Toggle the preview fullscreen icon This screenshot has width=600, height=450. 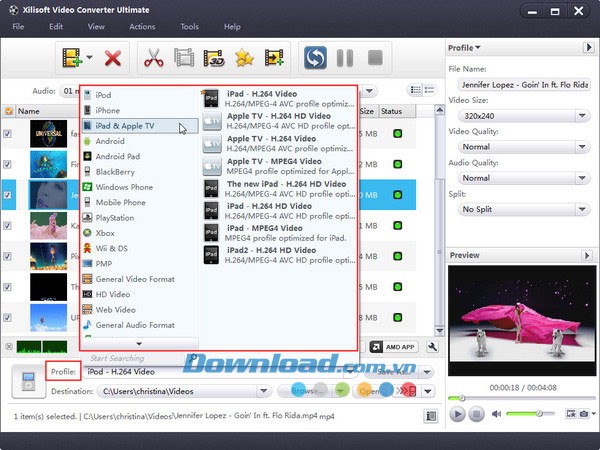click(x=571, y=414)
